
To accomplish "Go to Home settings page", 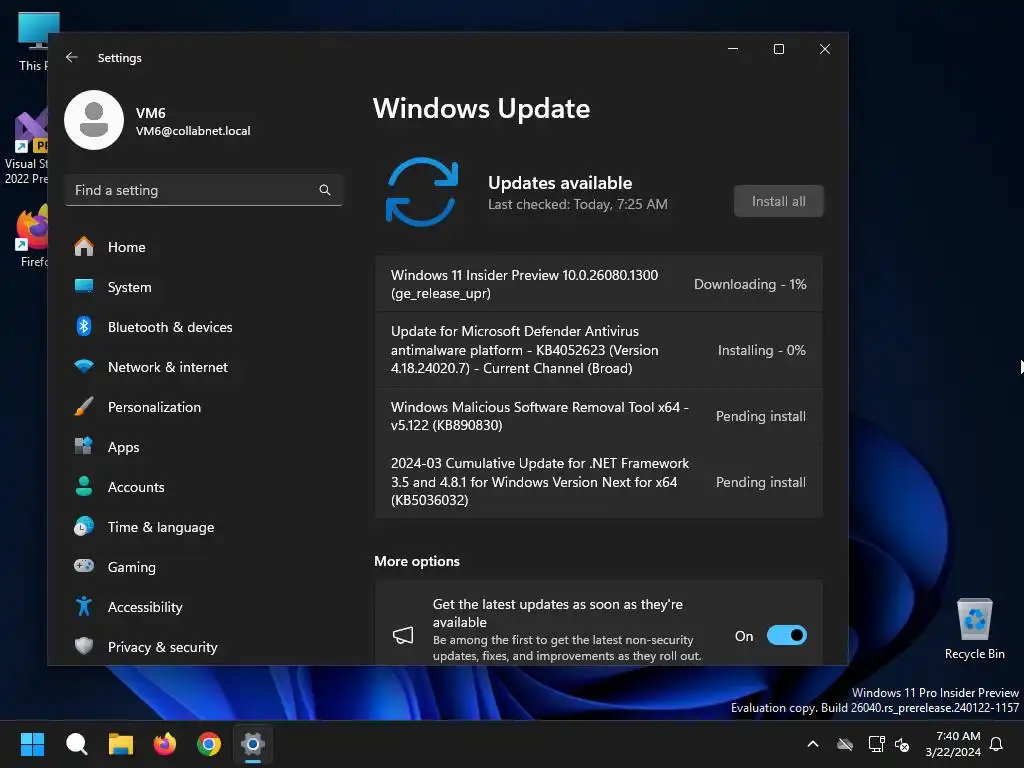I will 204,247.
